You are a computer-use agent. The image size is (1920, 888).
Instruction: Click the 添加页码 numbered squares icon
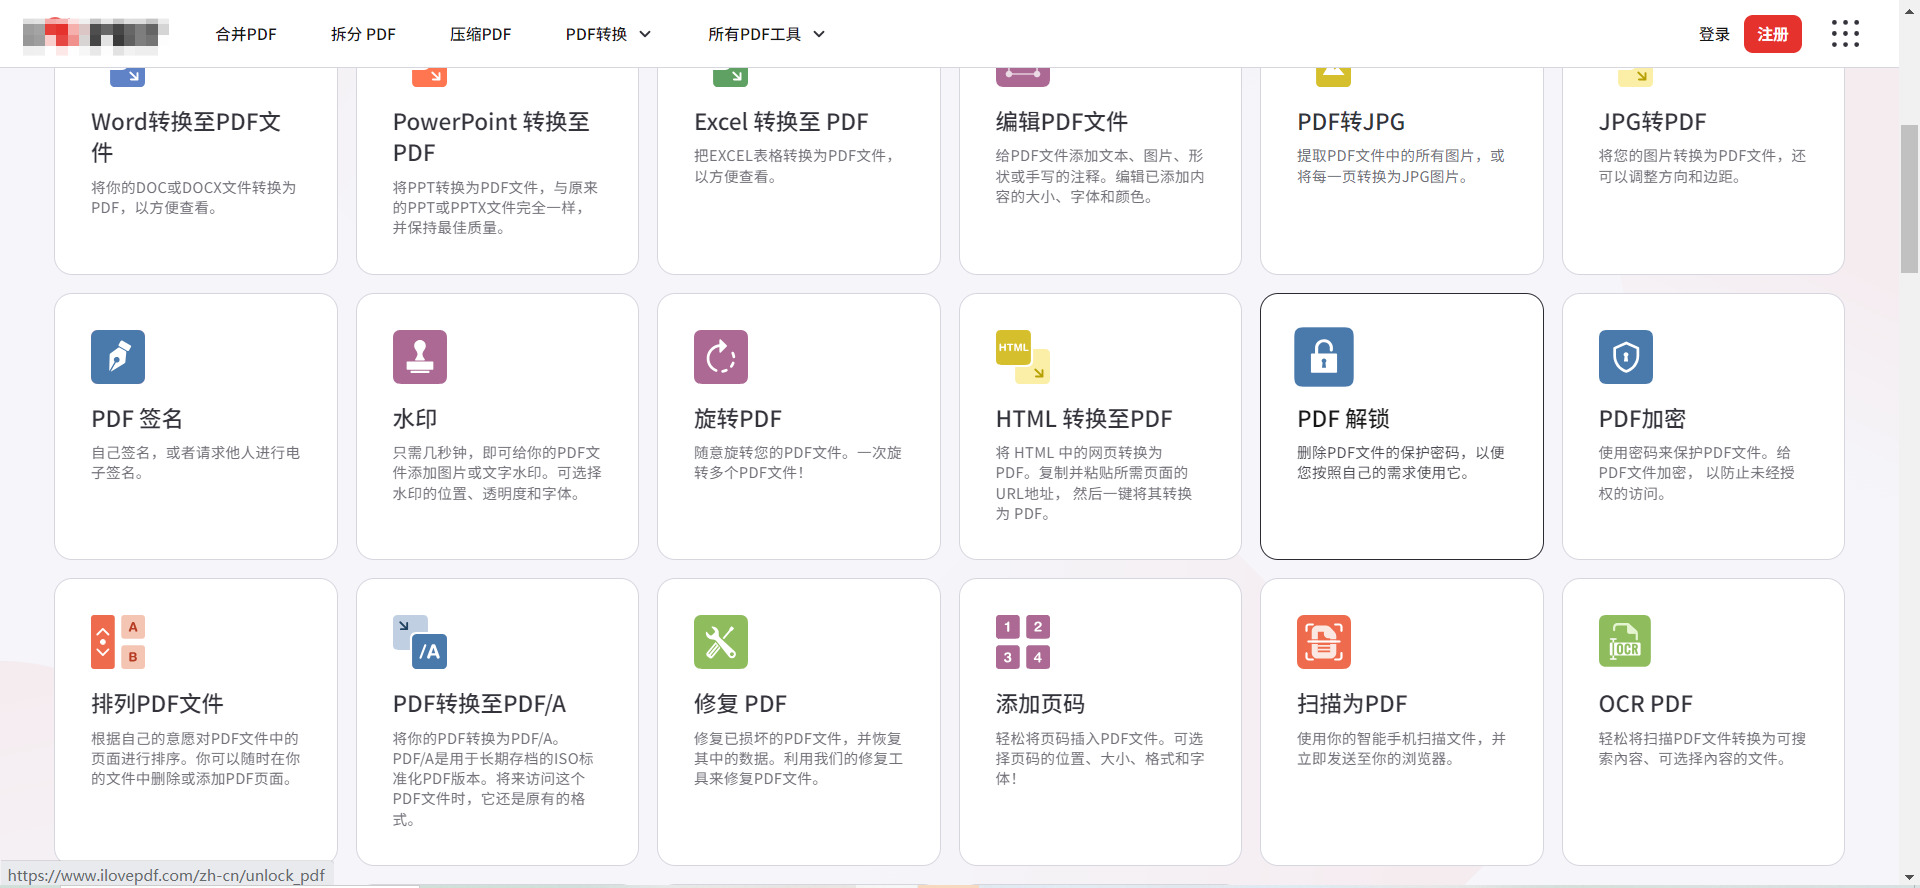tap(1022, 642)
